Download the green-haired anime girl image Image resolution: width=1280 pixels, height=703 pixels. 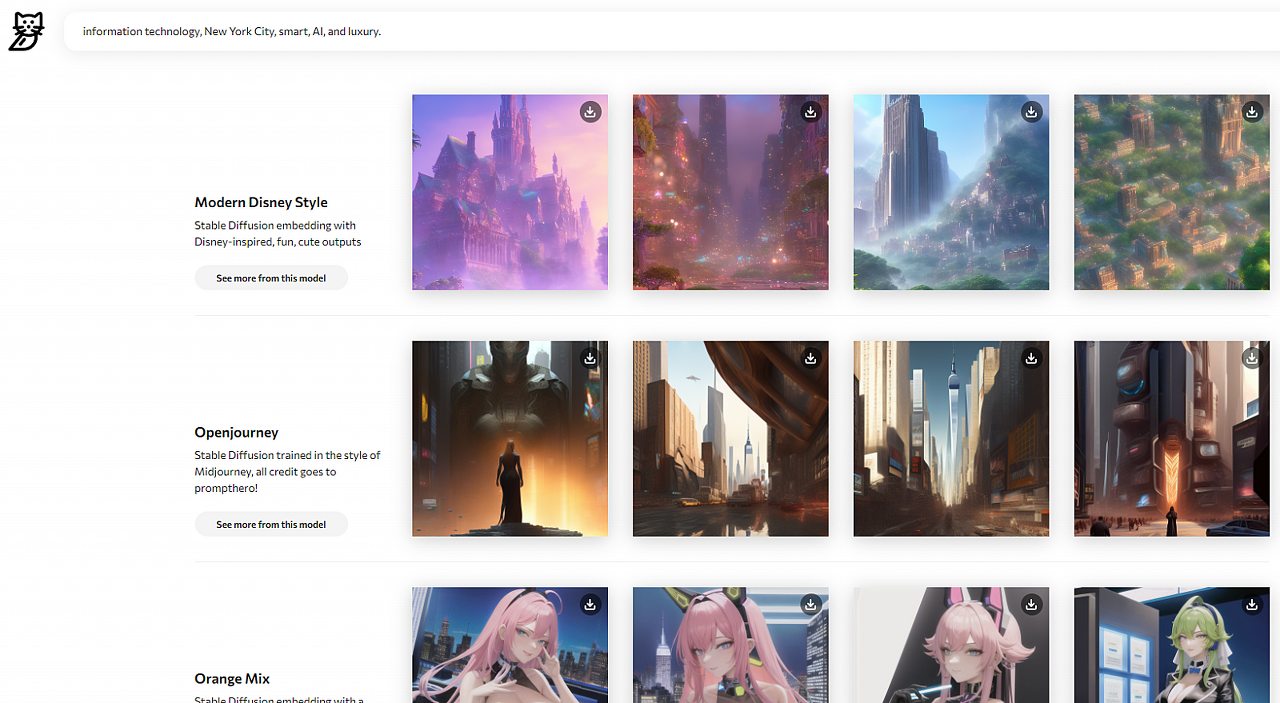click(1252, 604)
